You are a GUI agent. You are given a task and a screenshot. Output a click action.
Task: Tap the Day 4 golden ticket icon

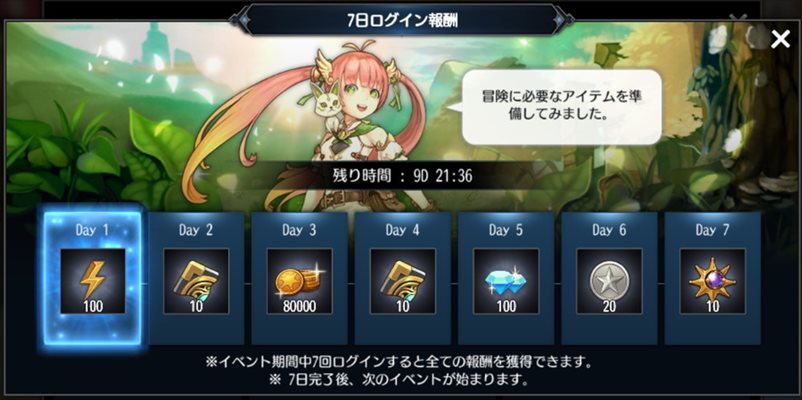(403, 281)
